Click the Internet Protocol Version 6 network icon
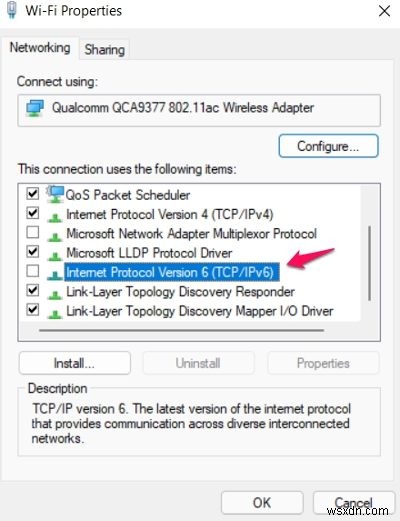This screenshot has height=521, width=400. [x=55, y=275]
